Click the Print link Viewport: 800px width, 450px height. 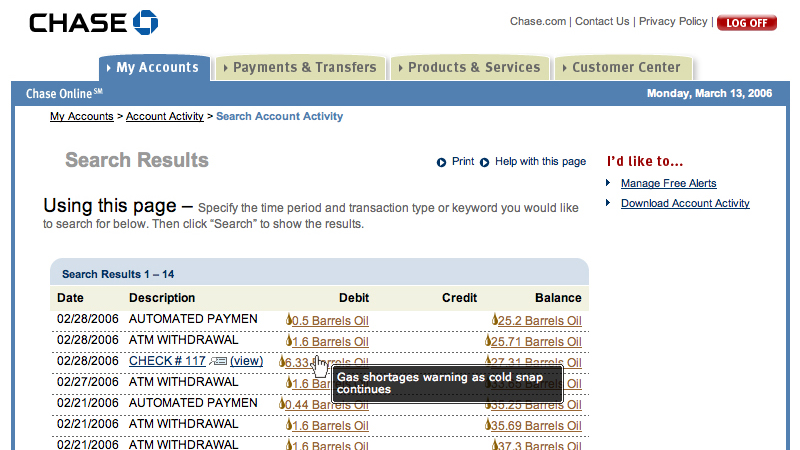tap(463, 162)
